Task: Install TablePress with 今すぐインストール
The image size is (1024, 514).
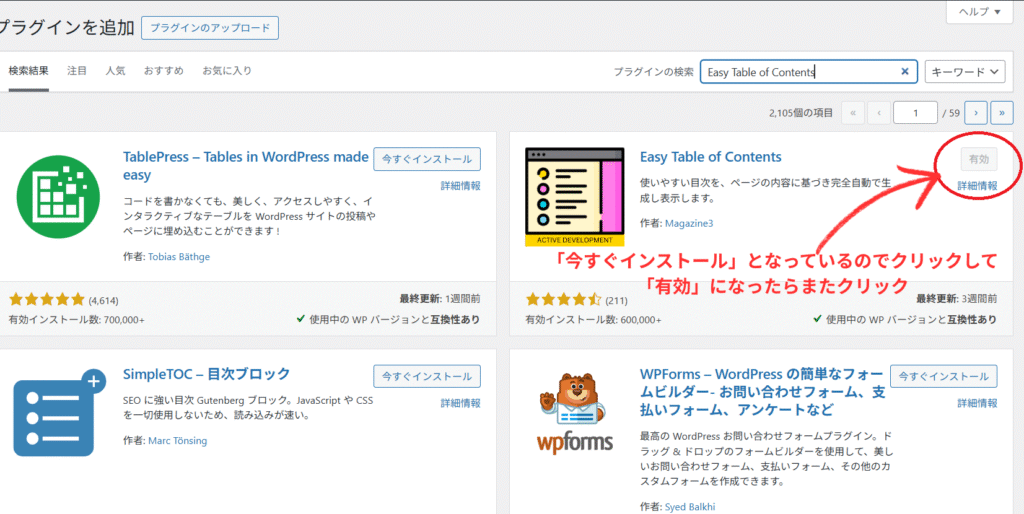Action: click(x=427, y=159)
